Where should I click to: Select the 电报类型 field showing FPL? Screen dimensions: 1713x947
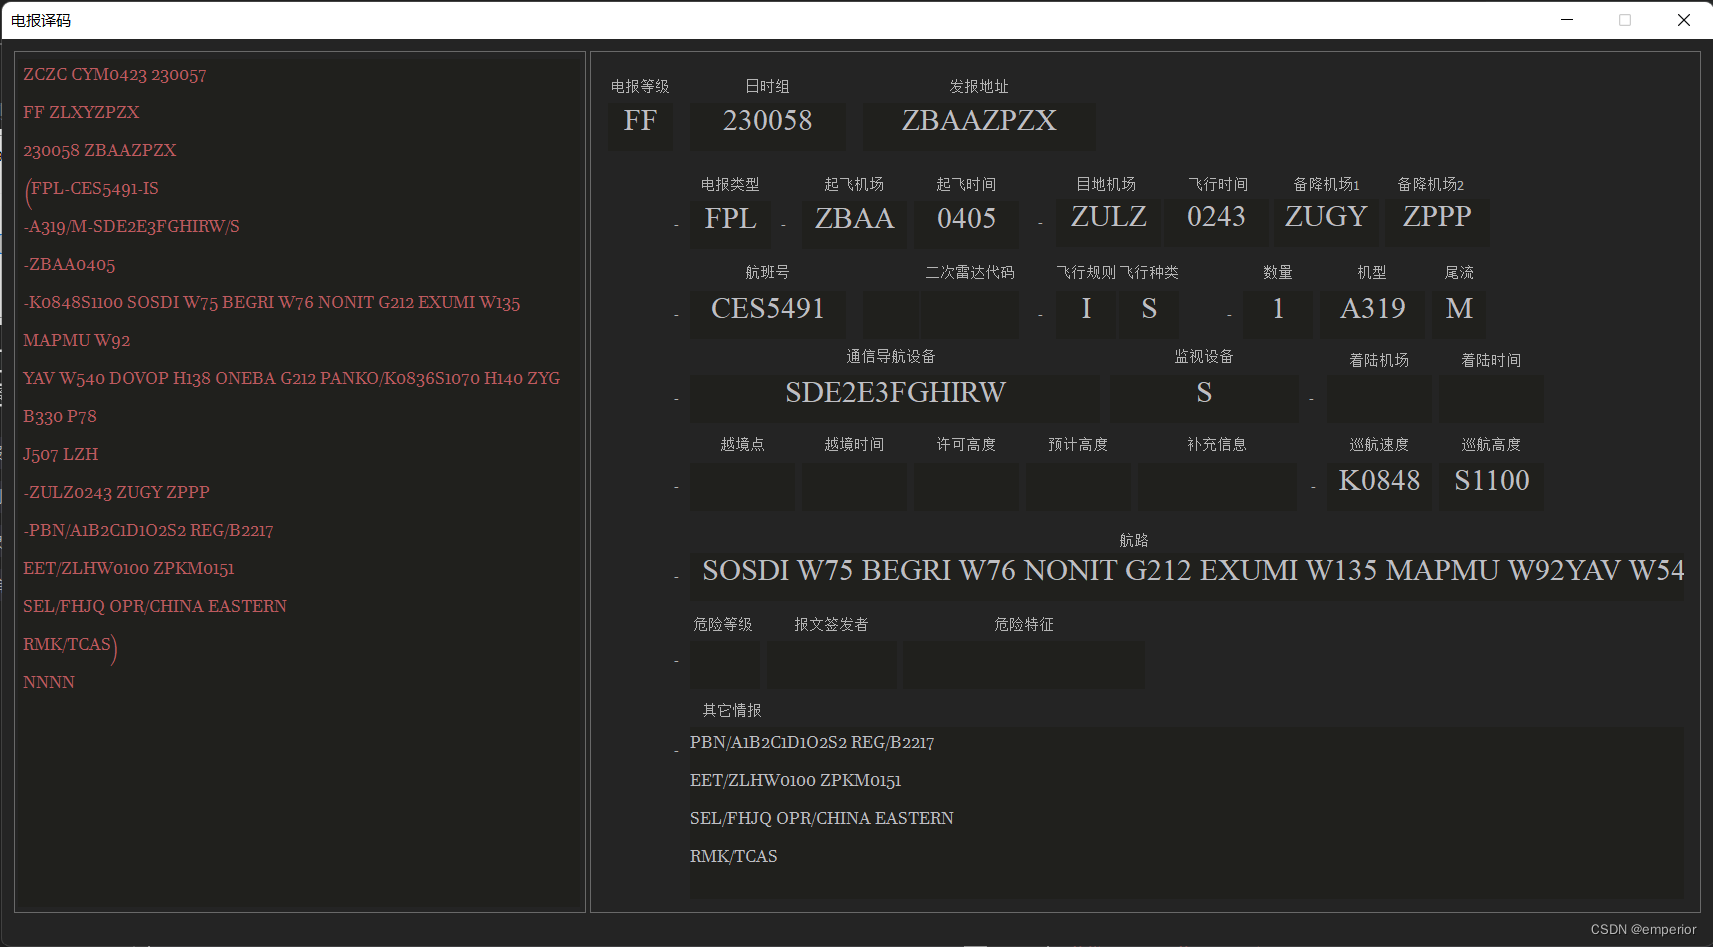click(x=730, y=220)
